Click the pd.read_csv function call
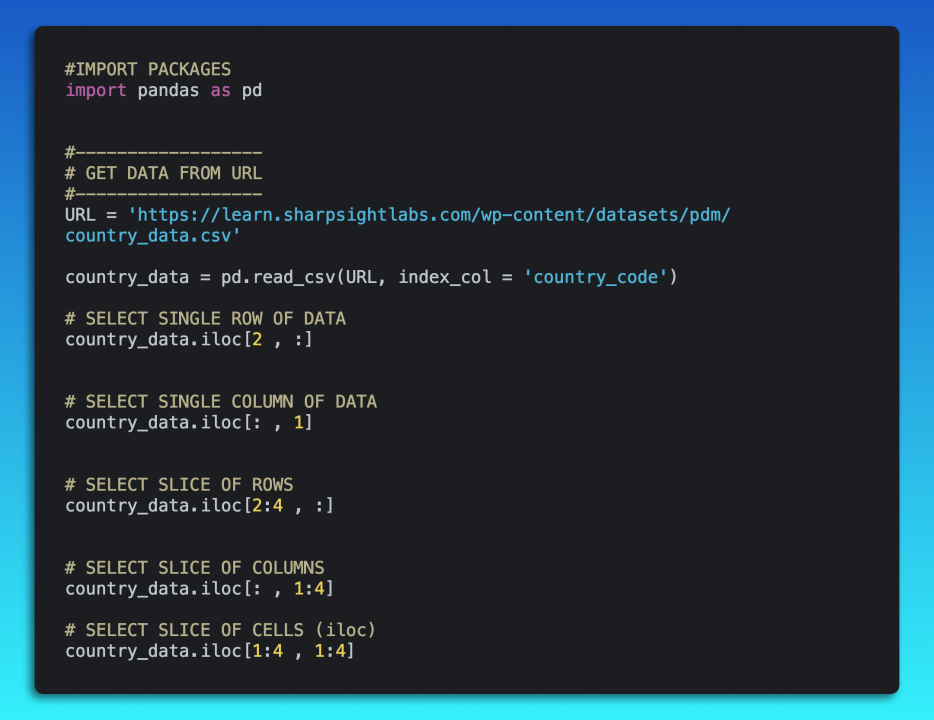934x720 pixels. tap(283, 277)
